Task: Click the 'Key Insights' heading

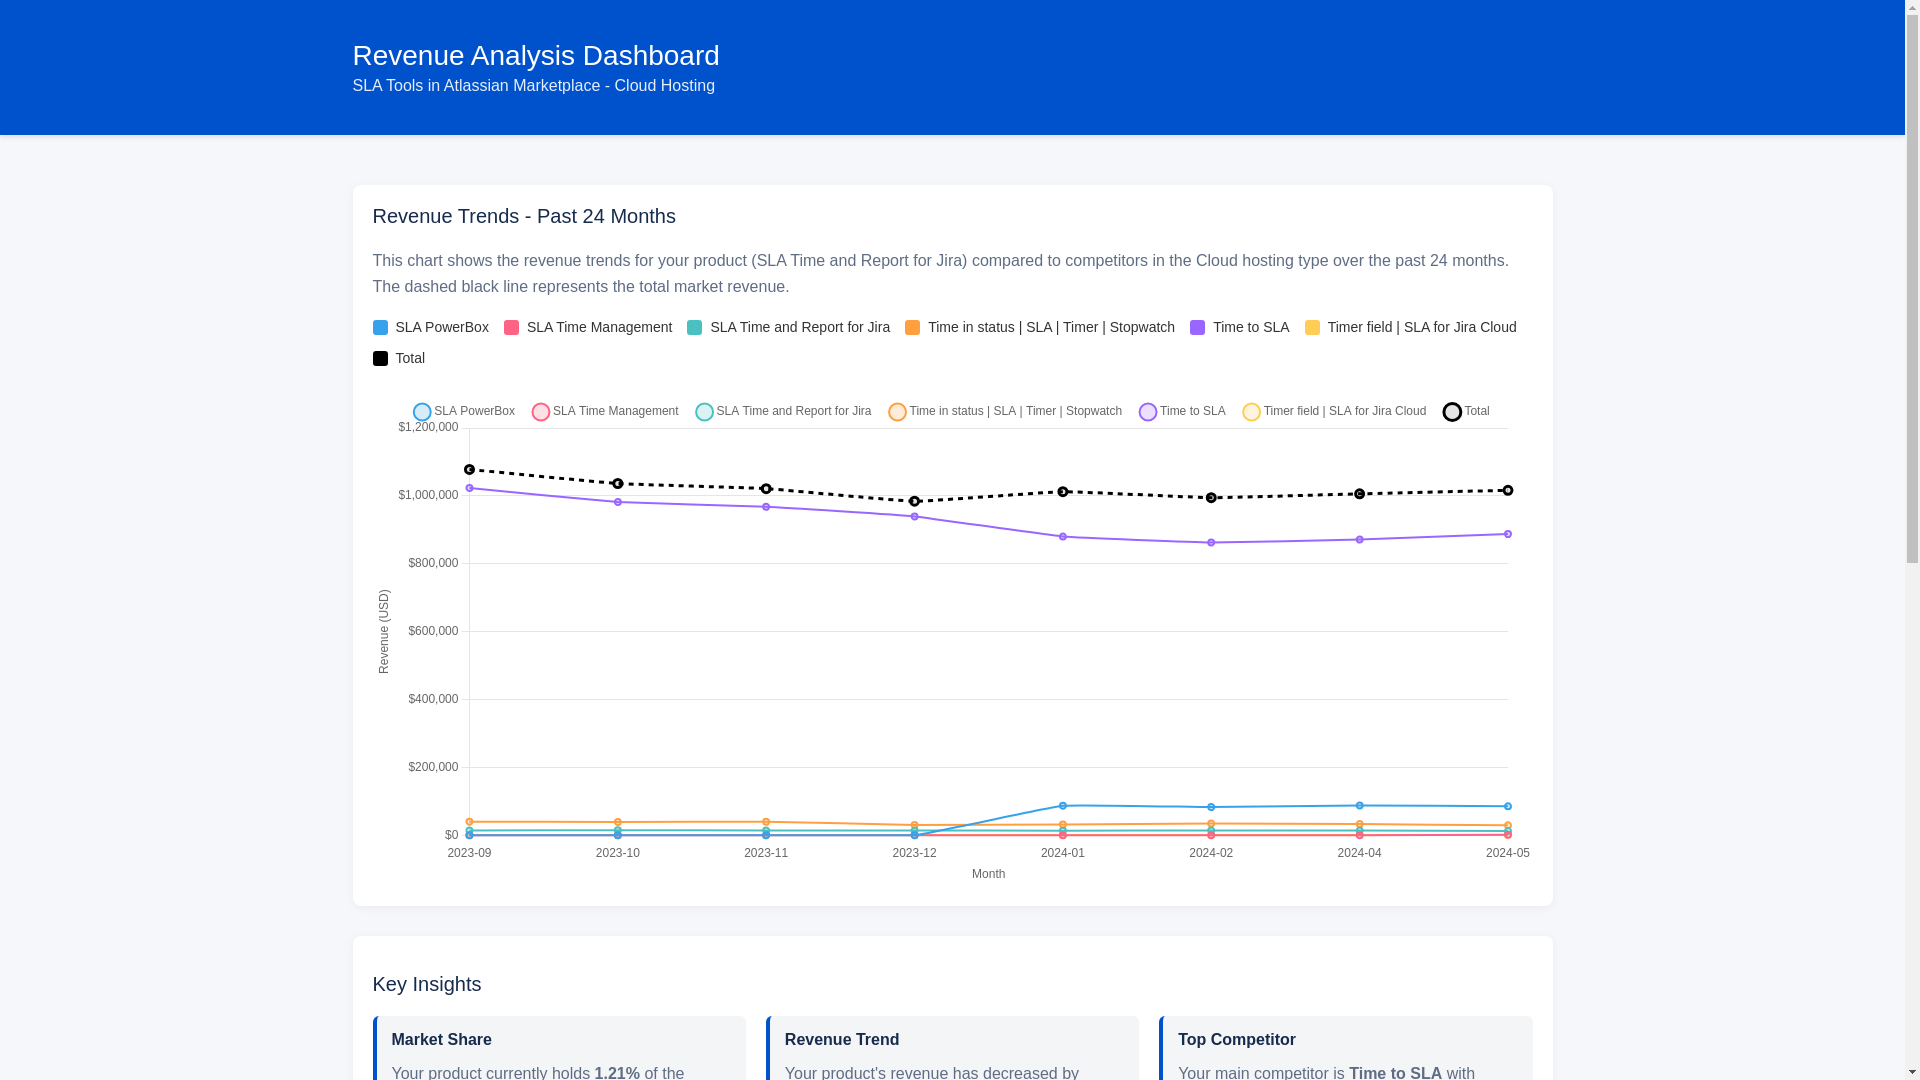Action: (x=427, y=984)
